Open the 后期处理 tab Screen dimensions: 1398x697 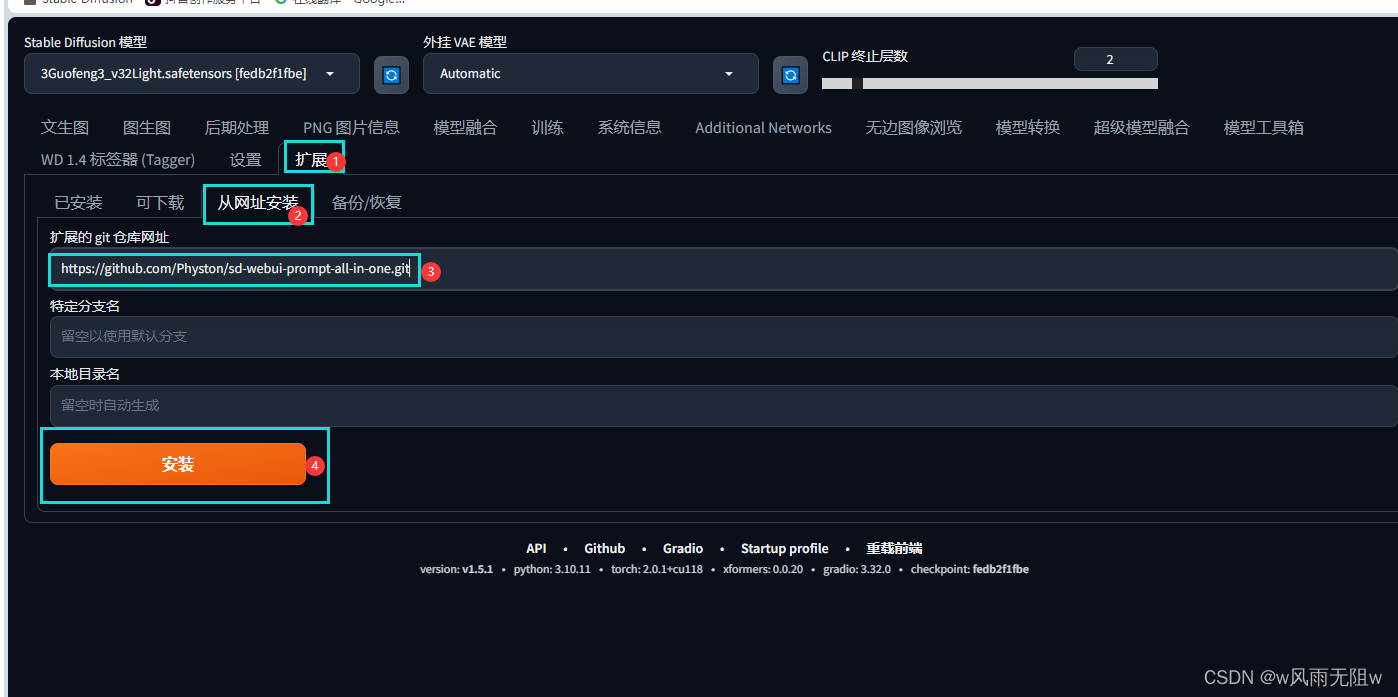(237, 127)
